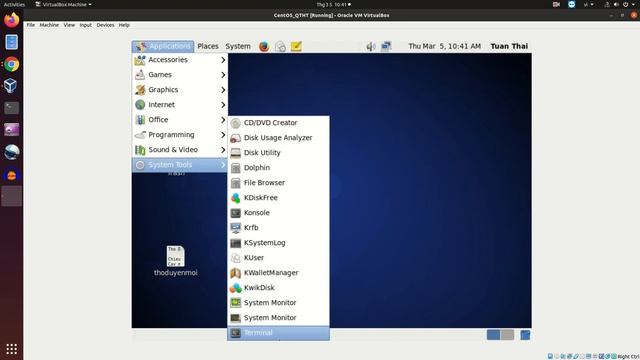Viewport: 640px width, 360px height.
Task: Click the volume speaker icon in panel
Action: coord(371,47)
